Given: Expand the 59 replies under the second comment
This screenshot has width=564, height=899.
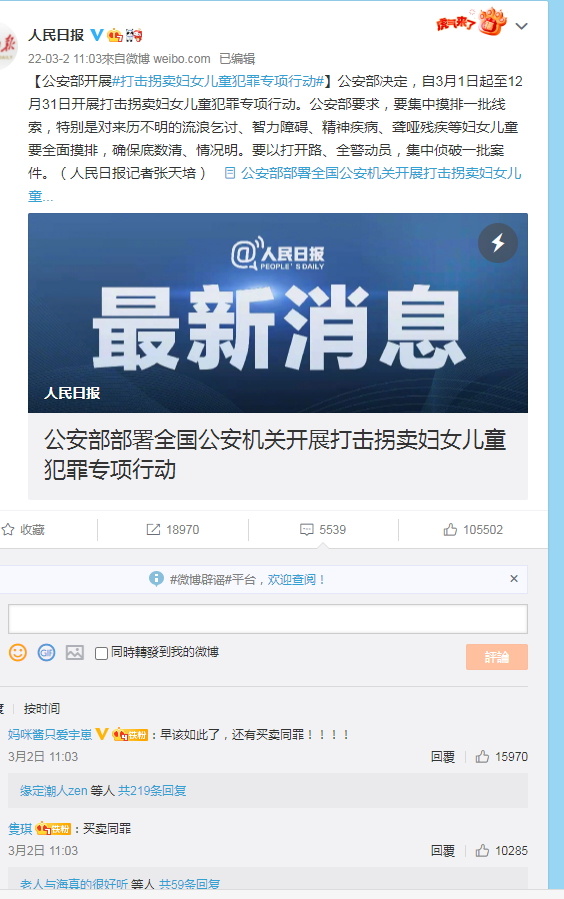Looking at the screenshot, I should (x=189, y=885).
